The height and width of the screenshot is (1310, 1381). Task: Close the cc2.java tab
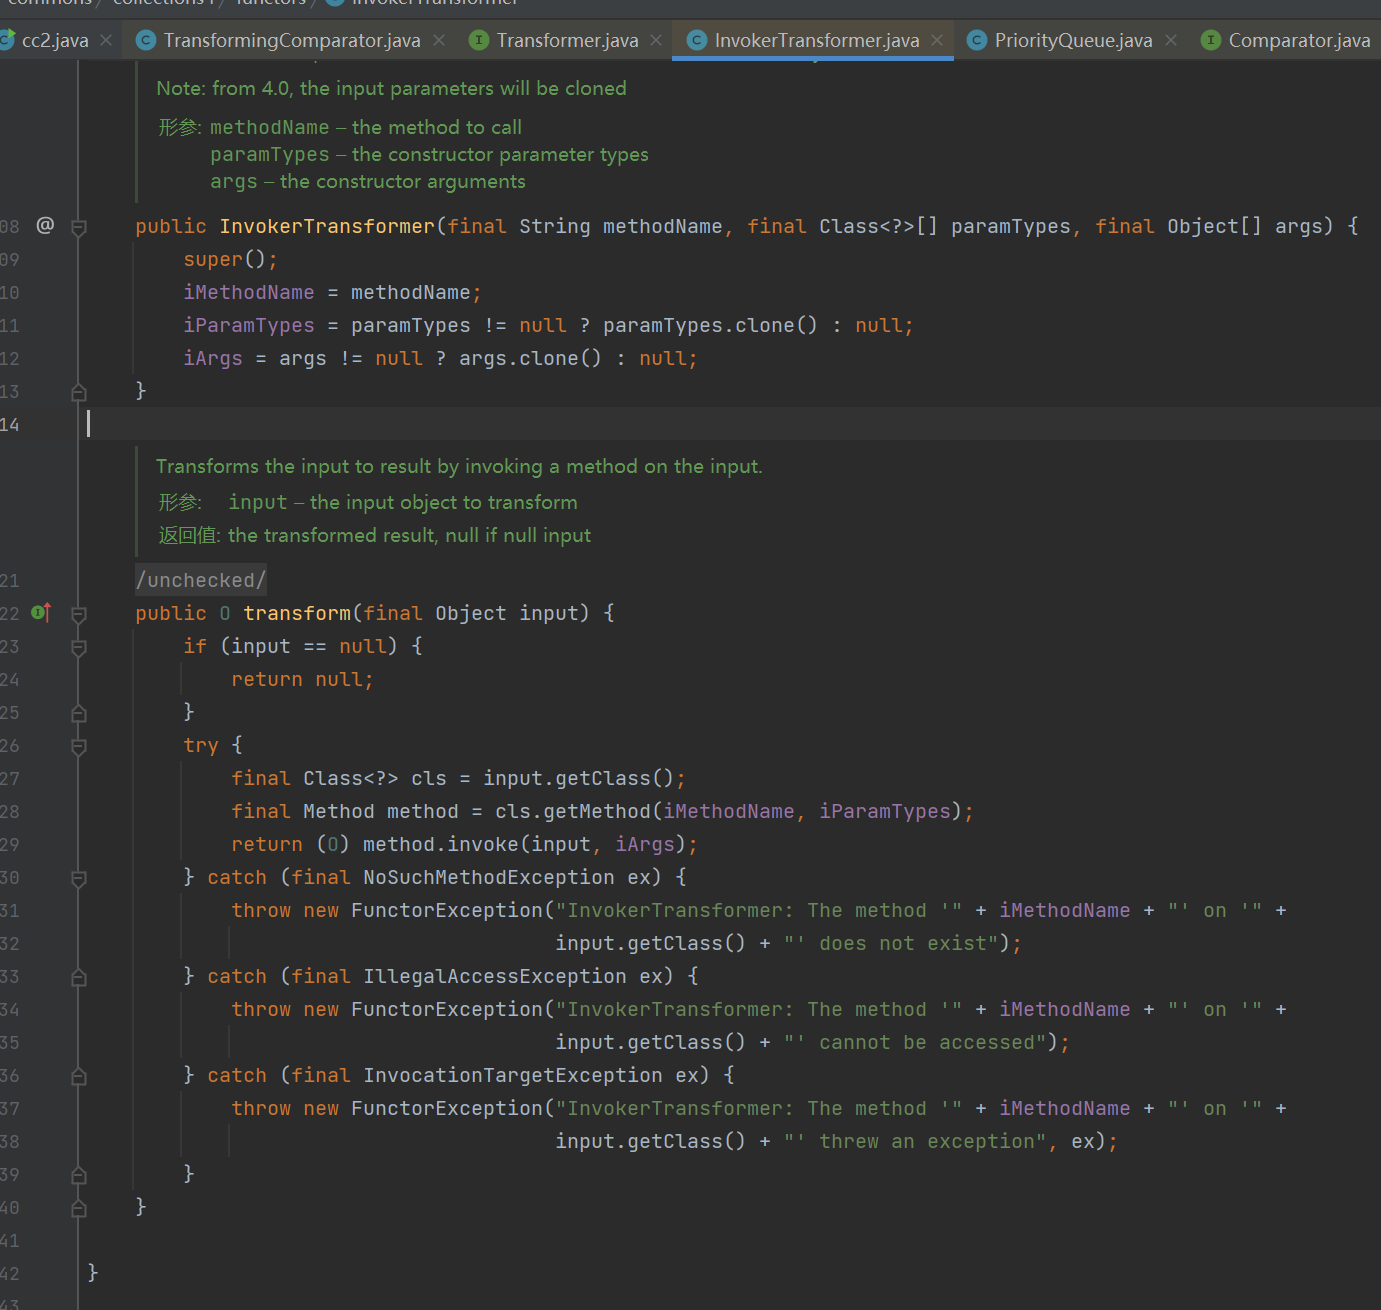[106, 40]
